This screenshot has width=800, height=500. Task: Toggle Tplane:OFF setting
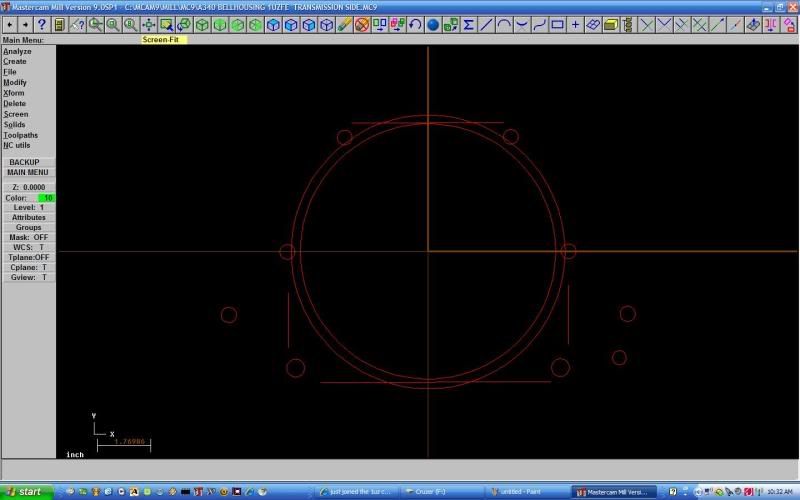(x=29, y=257)
